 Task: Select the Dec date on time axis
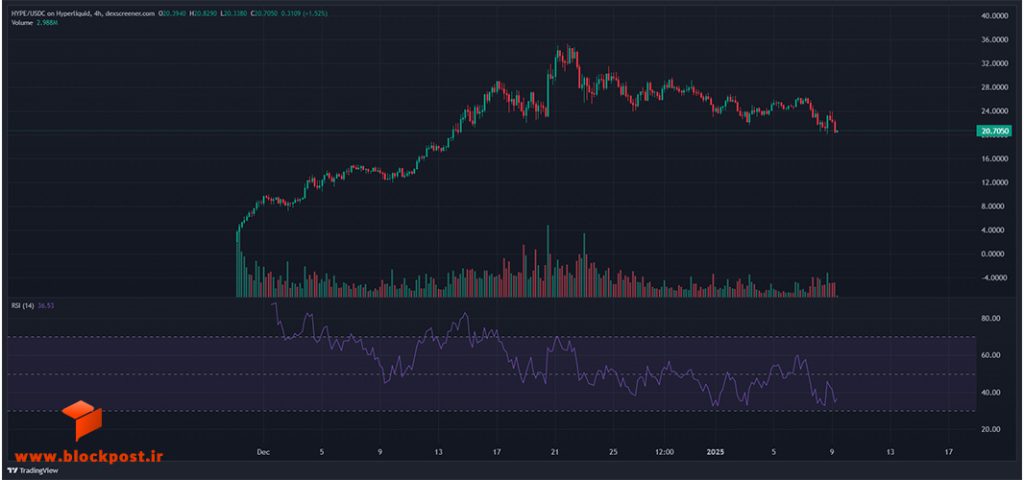(262, 451)
